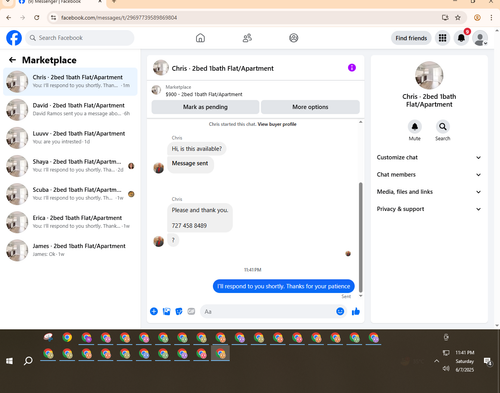Screen dimensions: 500x393
Task: Open the Scuba conversation in list
Action: tap(70, 194)
